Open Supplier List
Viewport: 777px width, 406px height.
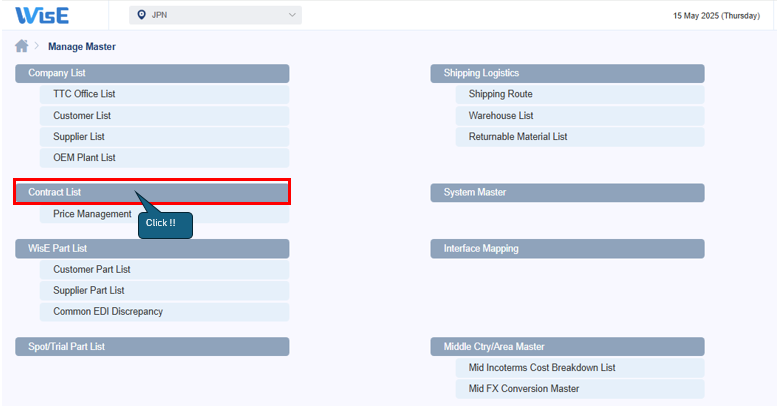(165, 137)
